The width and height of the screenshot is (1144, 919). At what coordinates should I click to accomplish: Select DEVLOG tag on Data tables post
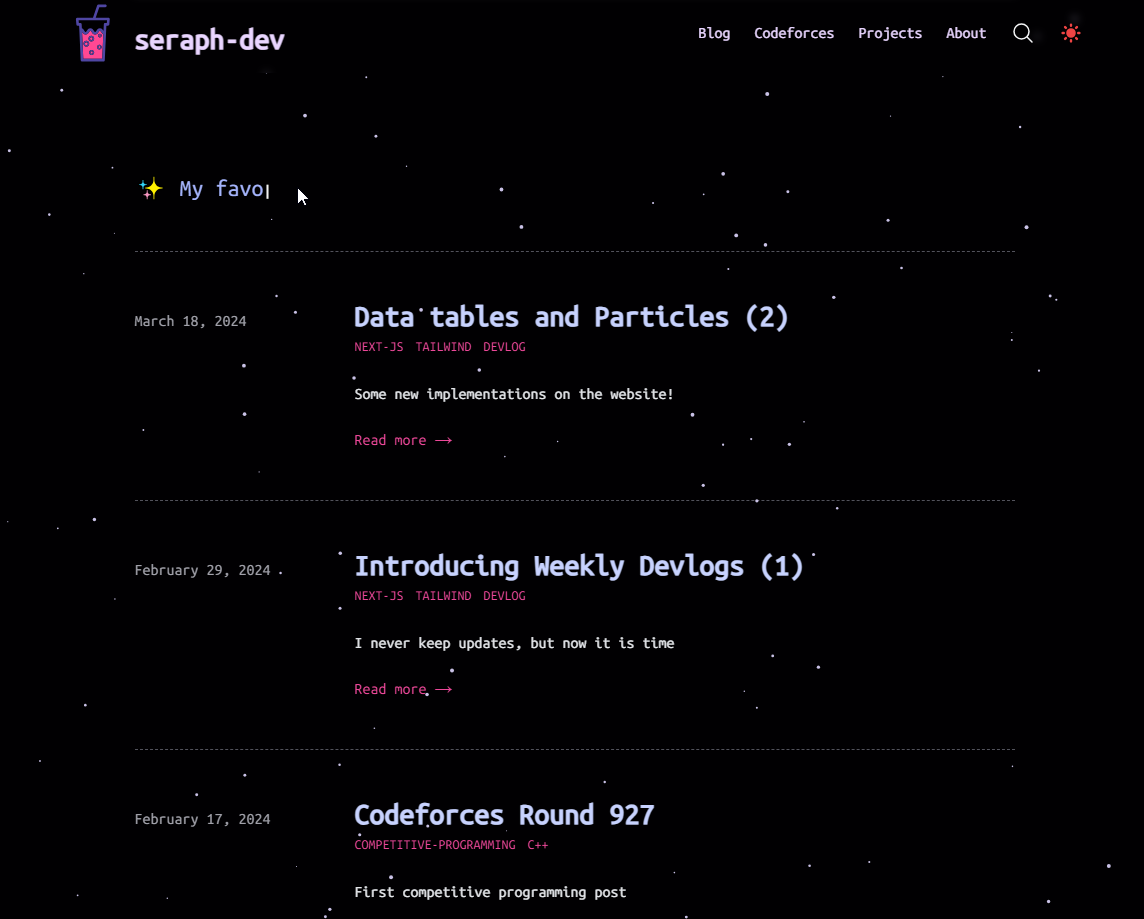click(504, 347)
